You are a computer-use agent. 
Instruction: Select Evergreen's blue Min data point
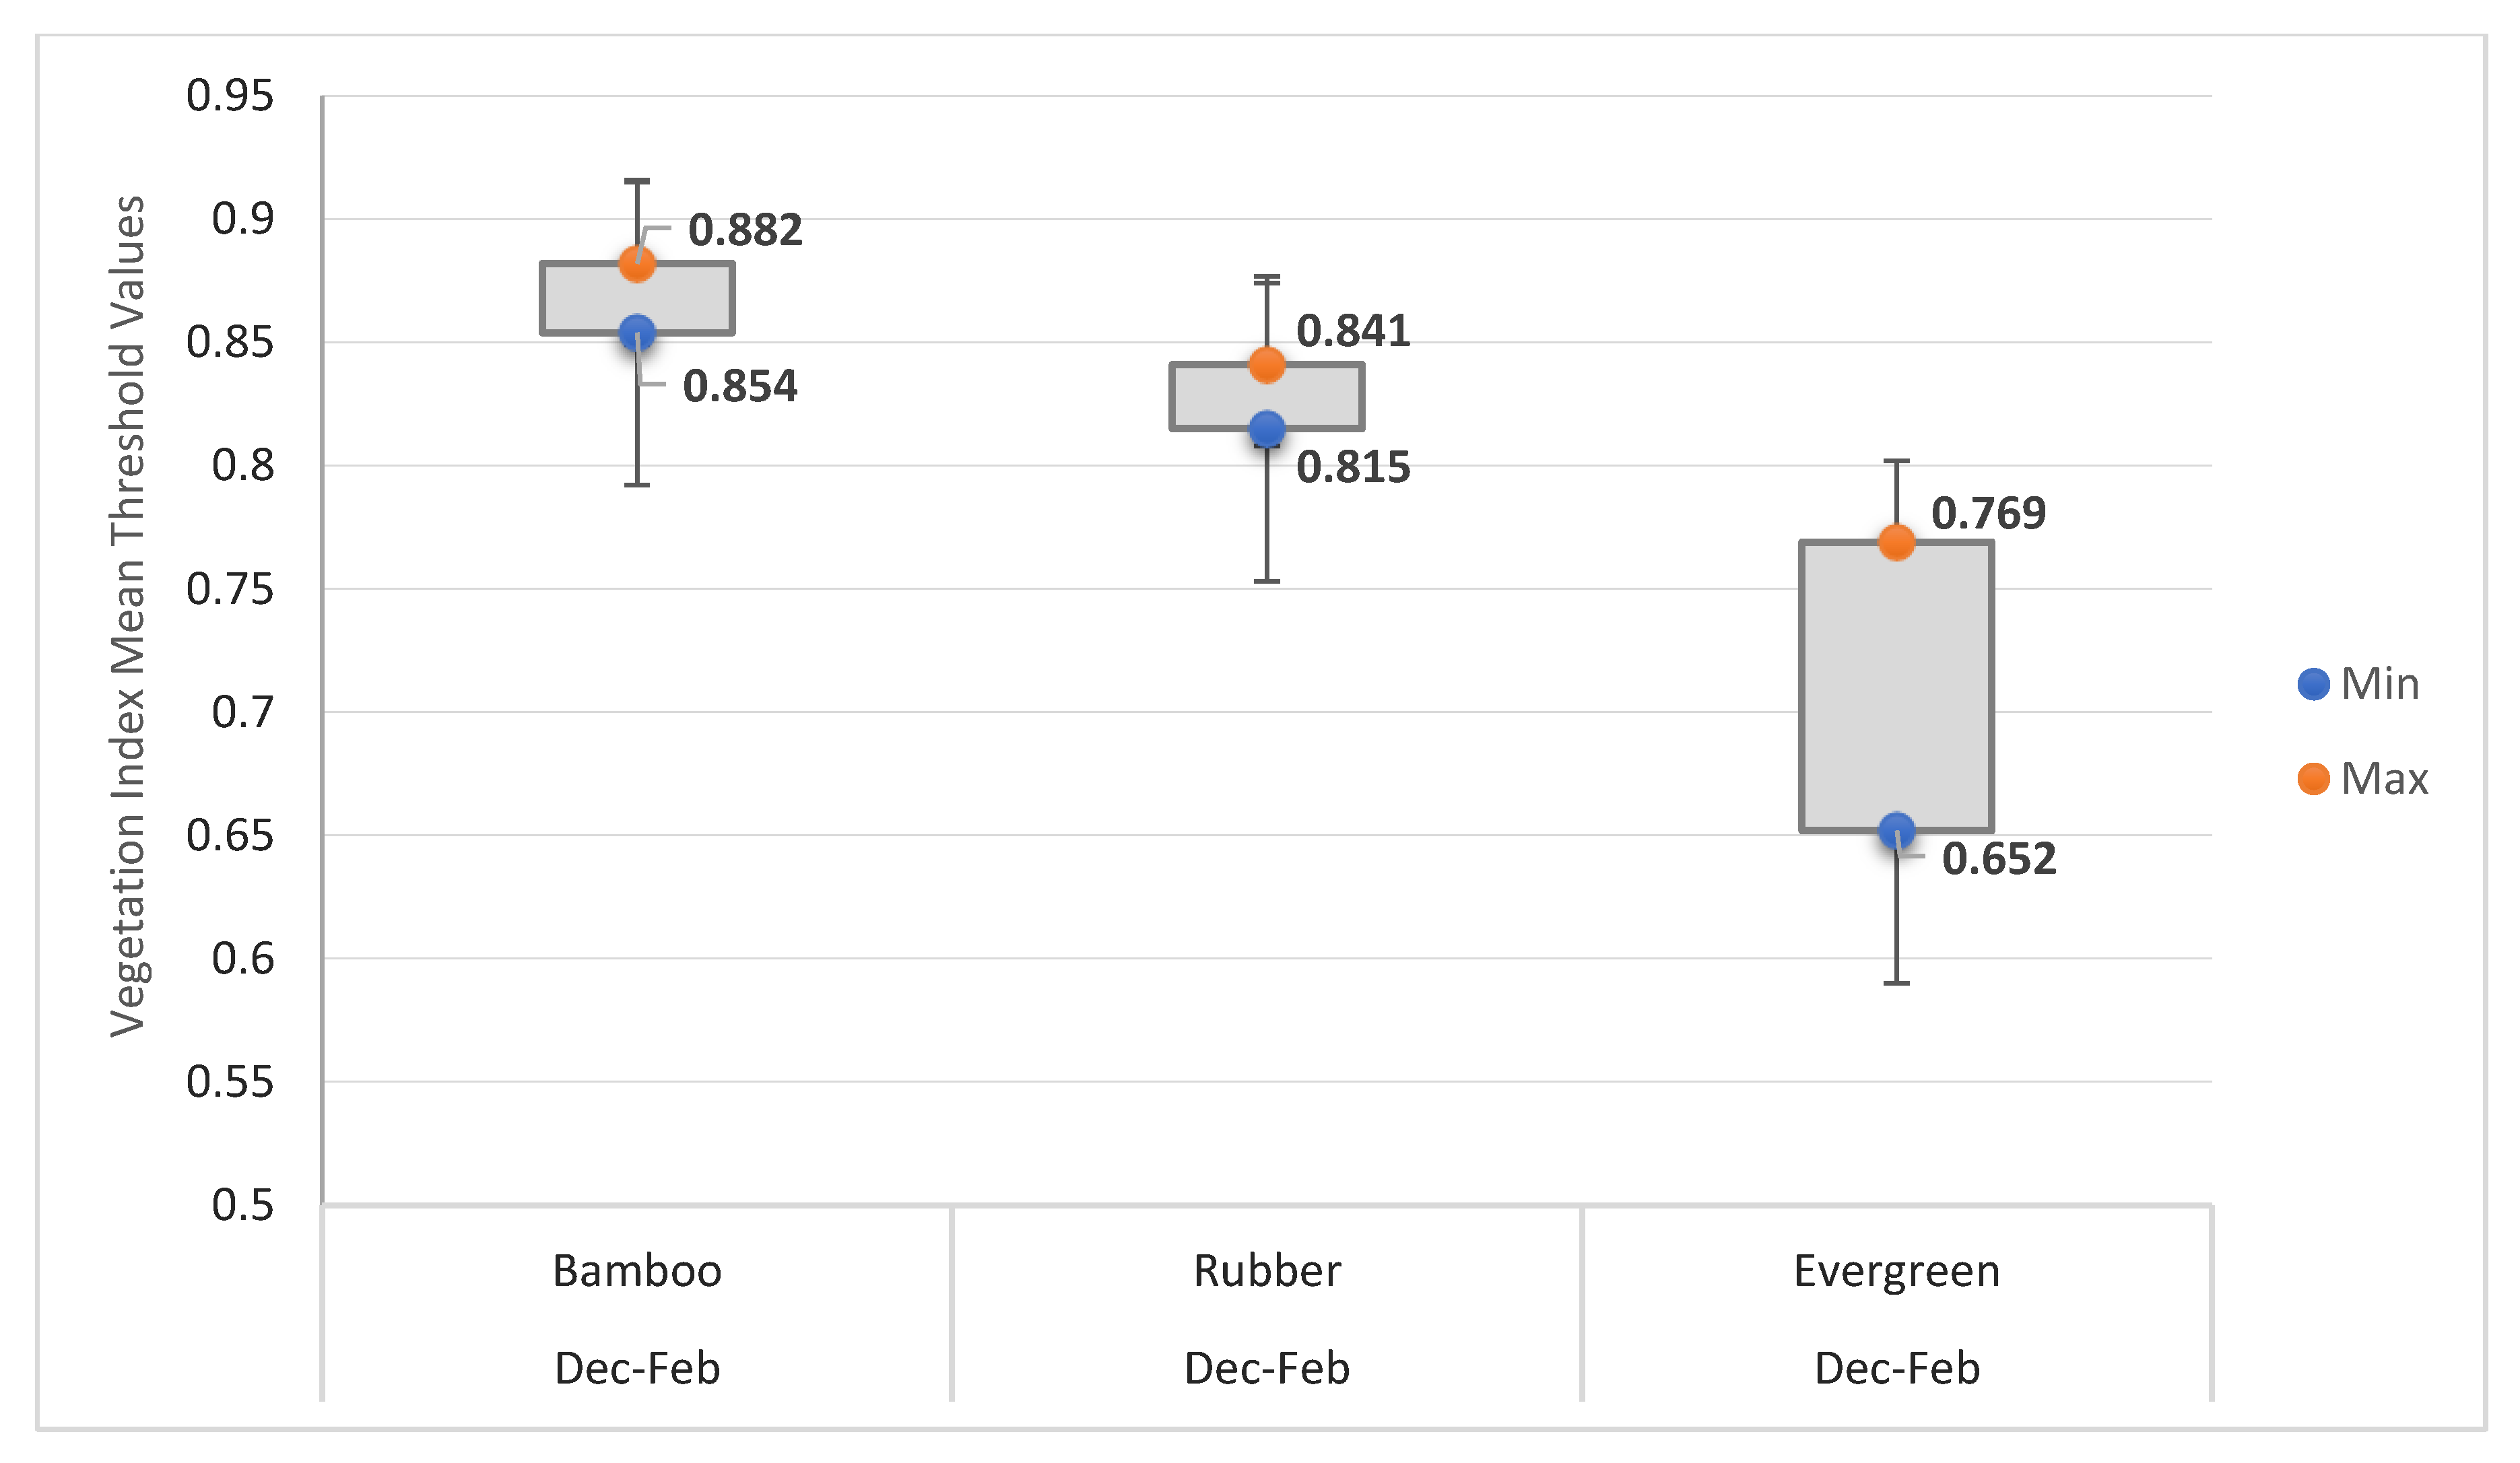[x=1896, y=830]
